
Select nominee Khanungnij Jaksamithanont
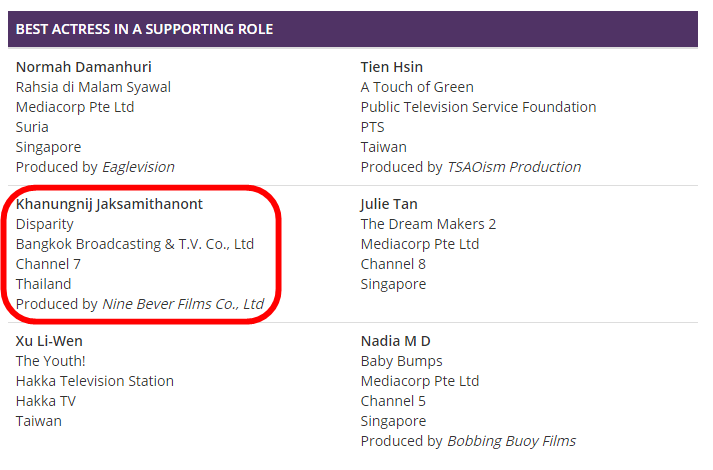109,204
